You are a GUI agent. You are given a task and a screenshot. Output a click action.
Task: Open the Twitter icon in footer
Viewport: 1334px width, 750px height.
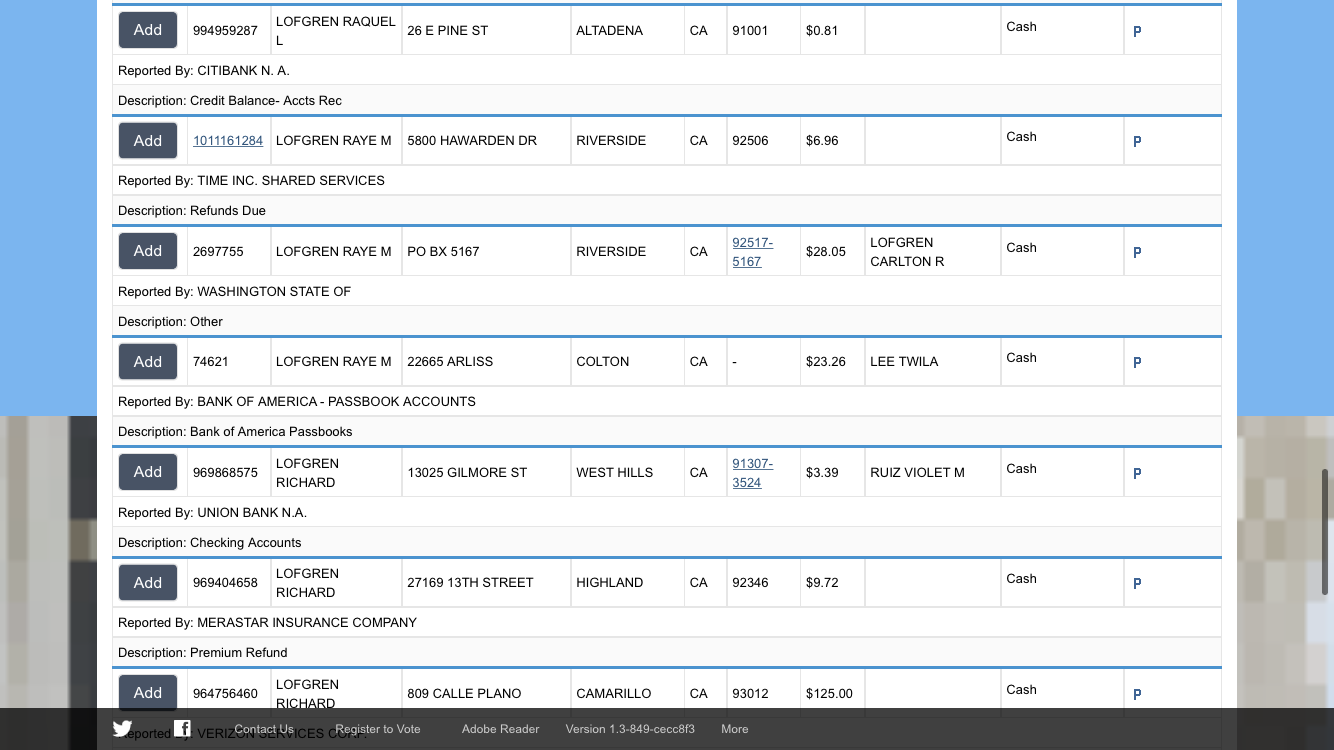[x=122, y=728]
